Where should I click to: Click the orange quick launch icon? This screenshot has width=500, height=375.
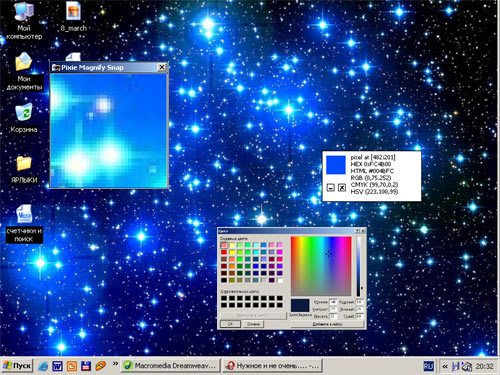pyautogui.click(x=72, y=366)
